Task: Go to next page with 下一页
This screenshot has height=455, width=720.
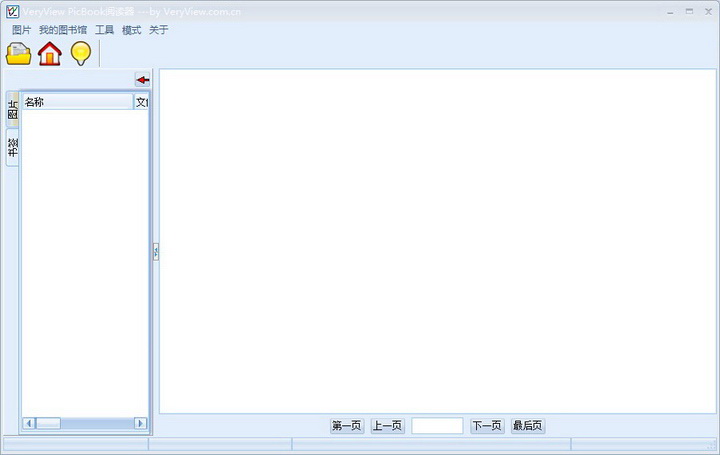Action: pyautogui.click(x=487, y=426)
